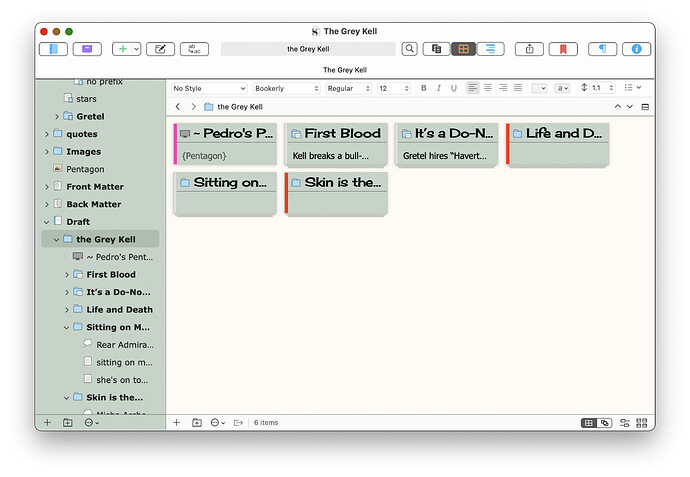Go back in editor history
Image resolution: width=690 pixels, height=477 pixels.
pos(178,106)
